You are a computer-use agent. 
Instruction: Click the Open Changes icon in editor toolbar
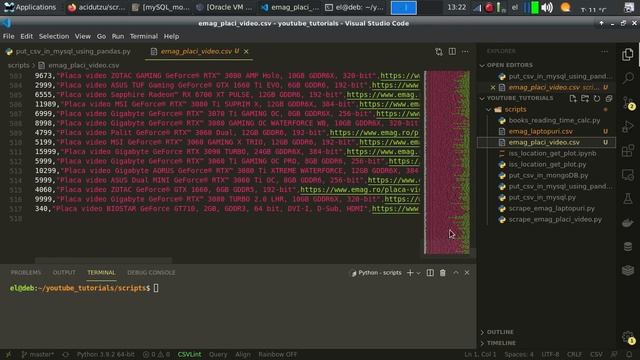(x=439, y=52)
